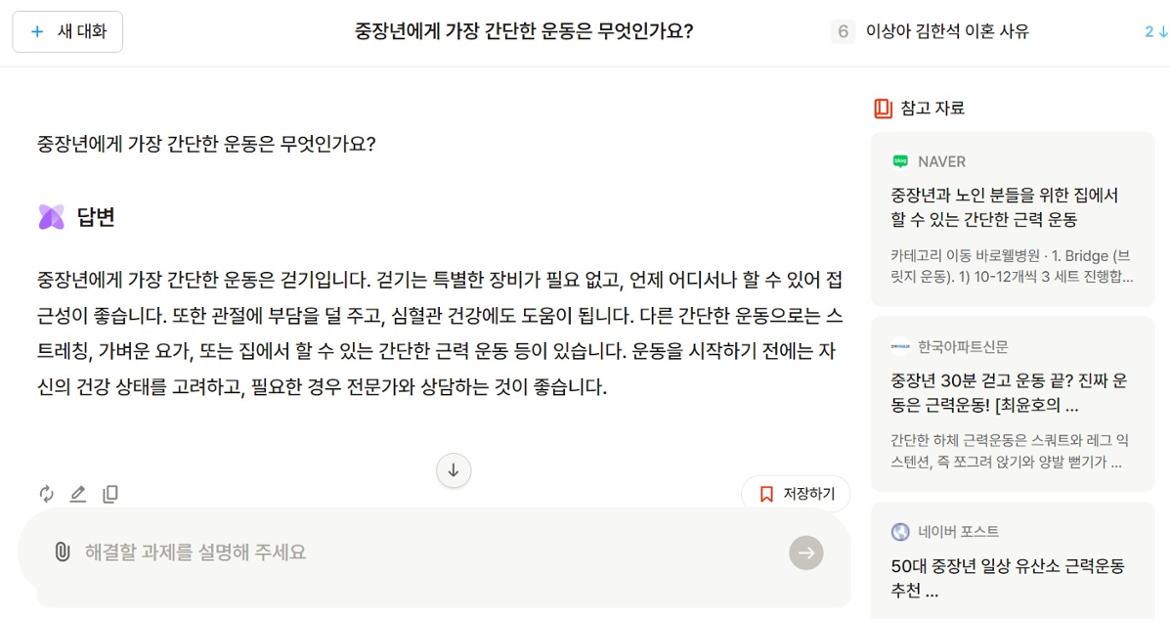Click the send arrow in the input box

click(806, 552)
